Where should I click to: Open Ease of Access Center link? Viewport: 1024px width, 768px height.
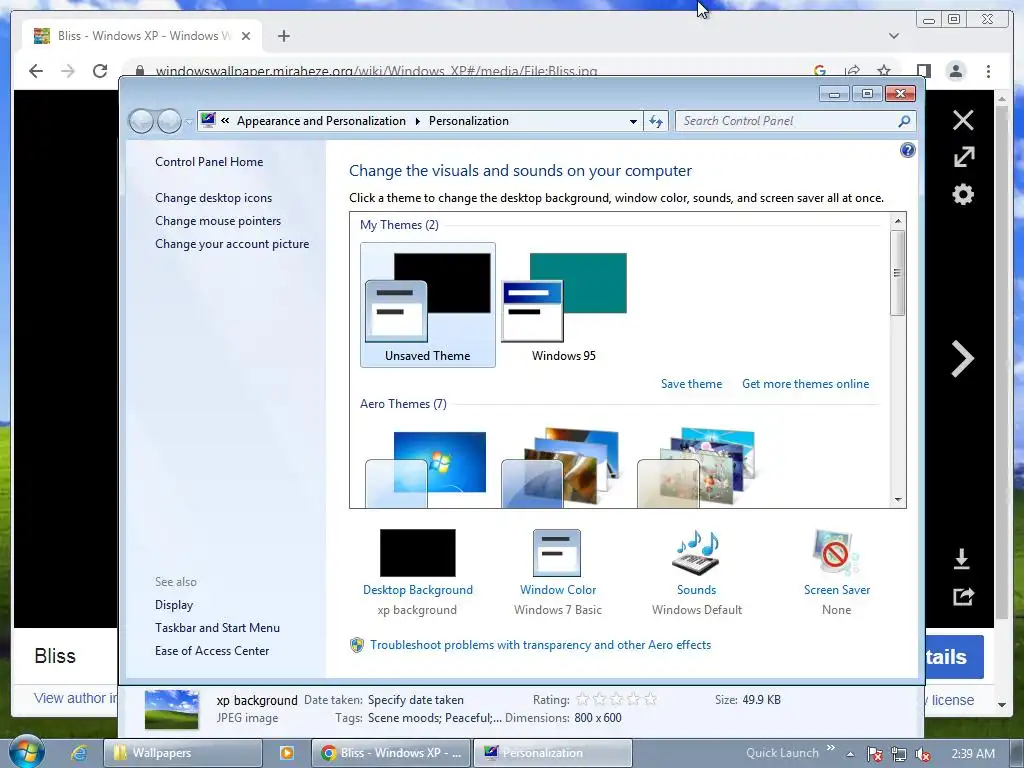[212, 650]
